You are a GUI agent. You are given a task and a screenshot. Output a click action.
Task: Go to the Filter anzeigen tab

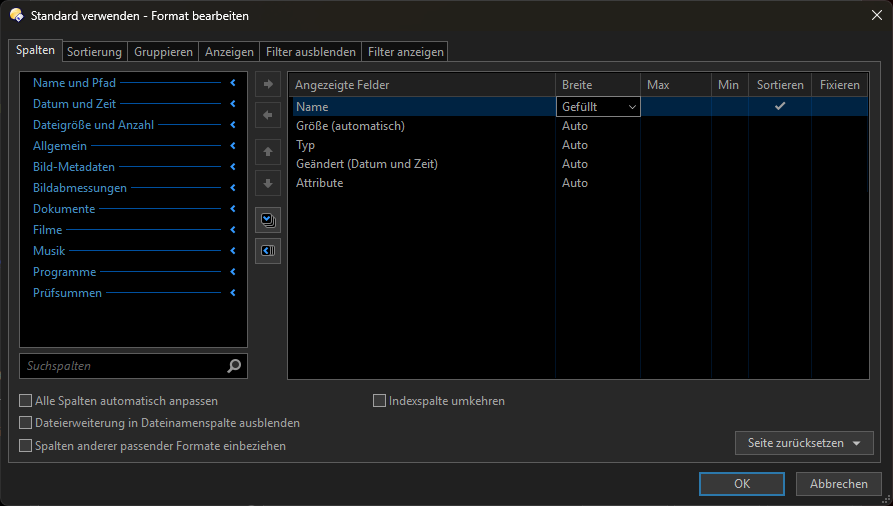click(405, 52)
